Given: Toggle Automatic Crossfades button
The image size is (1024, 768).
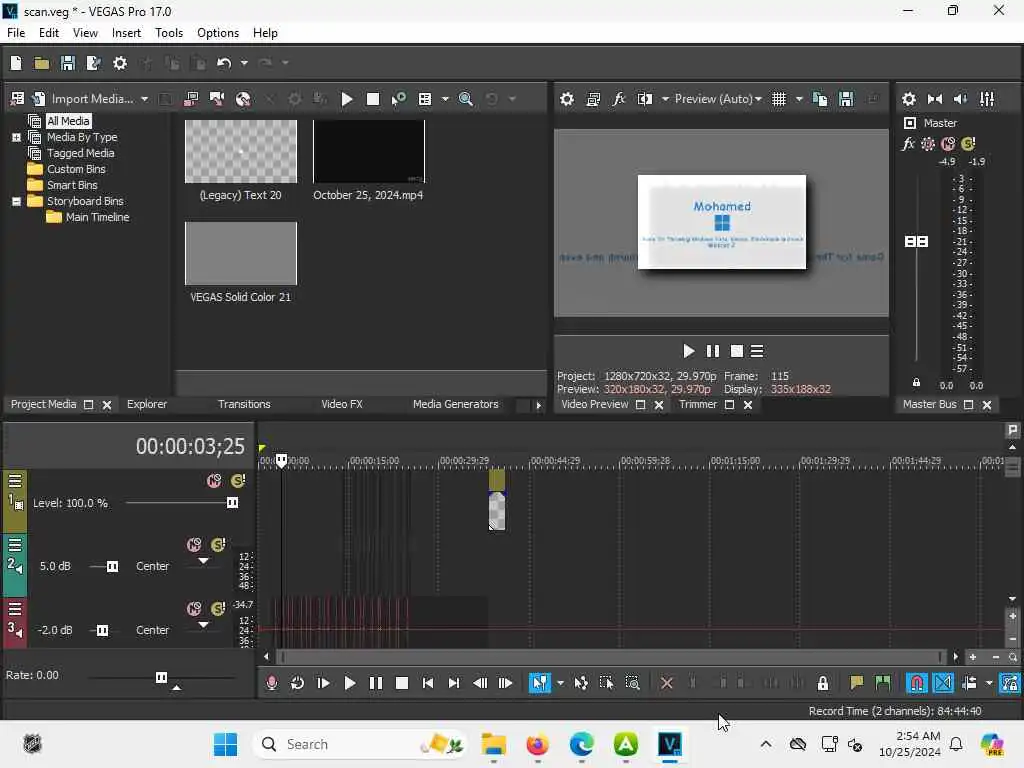Looking at the screenshot, I should (943, 683).
